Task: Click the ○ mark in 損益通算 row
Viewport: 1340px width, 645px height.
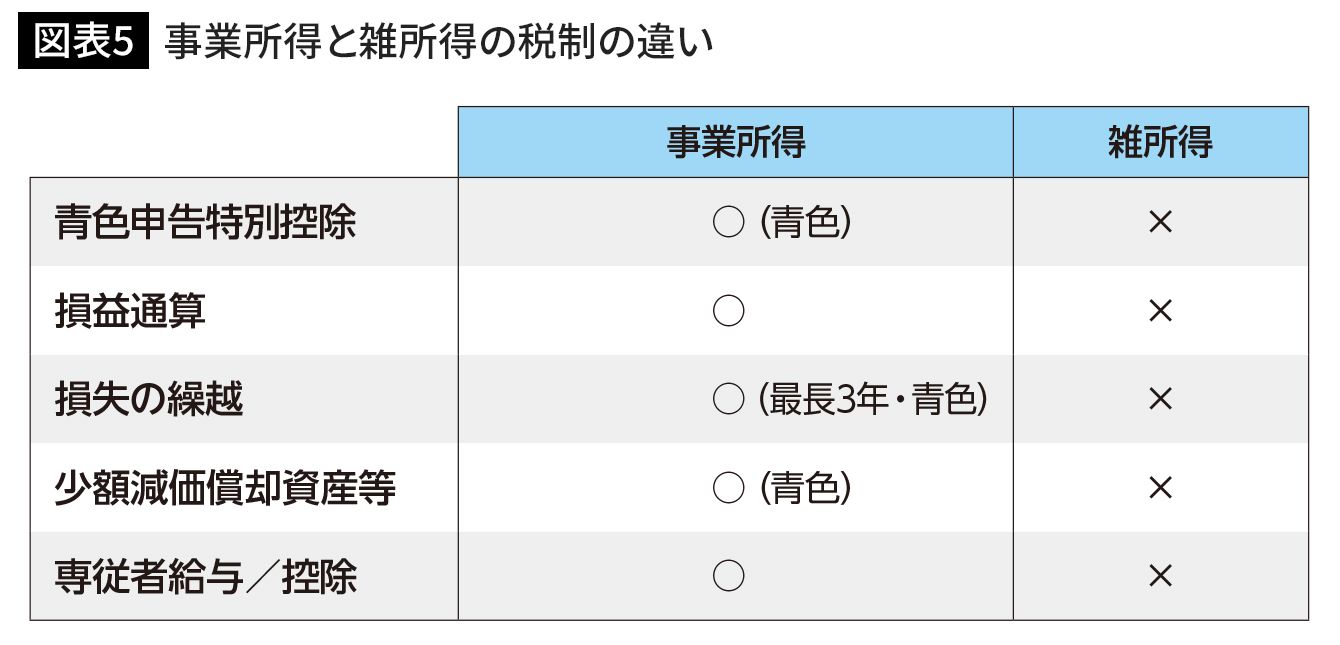Action: (728, 312)
